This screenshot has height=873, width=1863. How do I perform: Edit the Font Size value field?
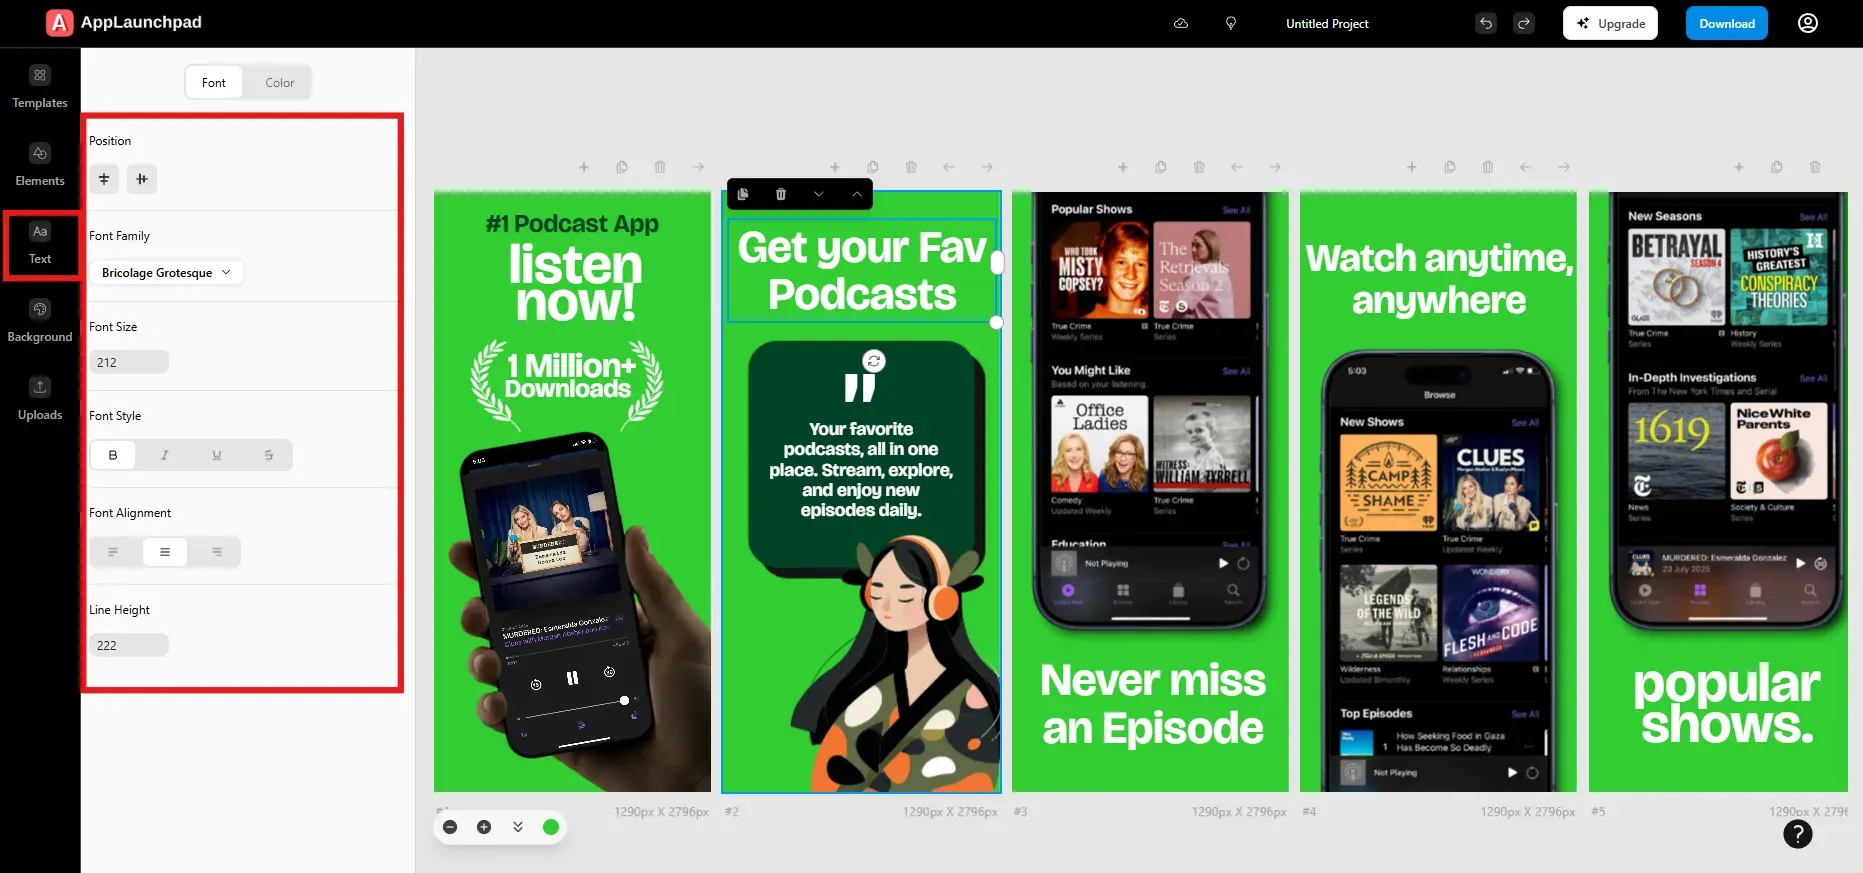[129, 362]
